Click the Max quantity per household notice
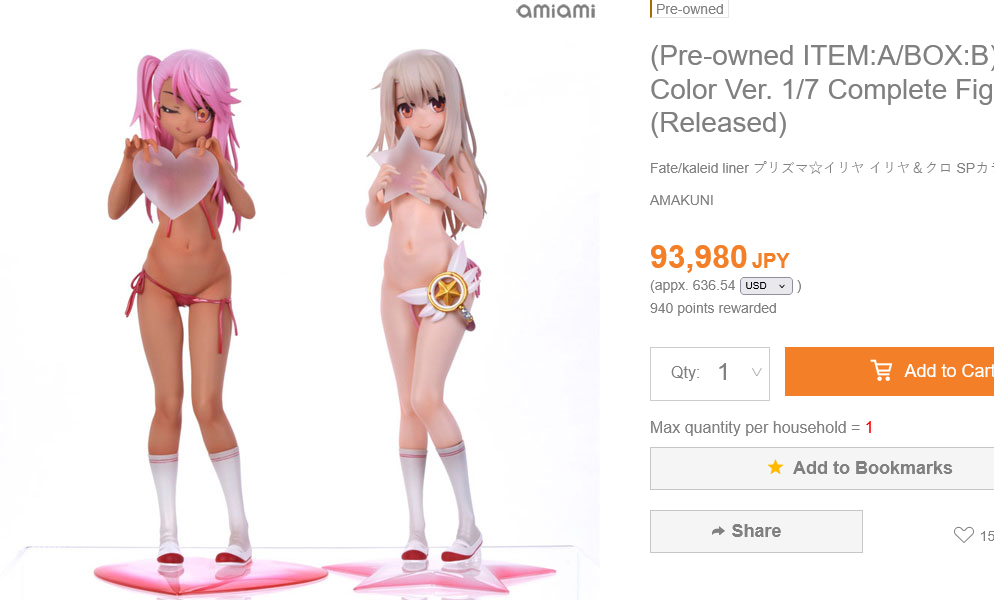Image resolution: width=994 pixels, height=600 pixels. pyautogui.click(x=761, y=427)
